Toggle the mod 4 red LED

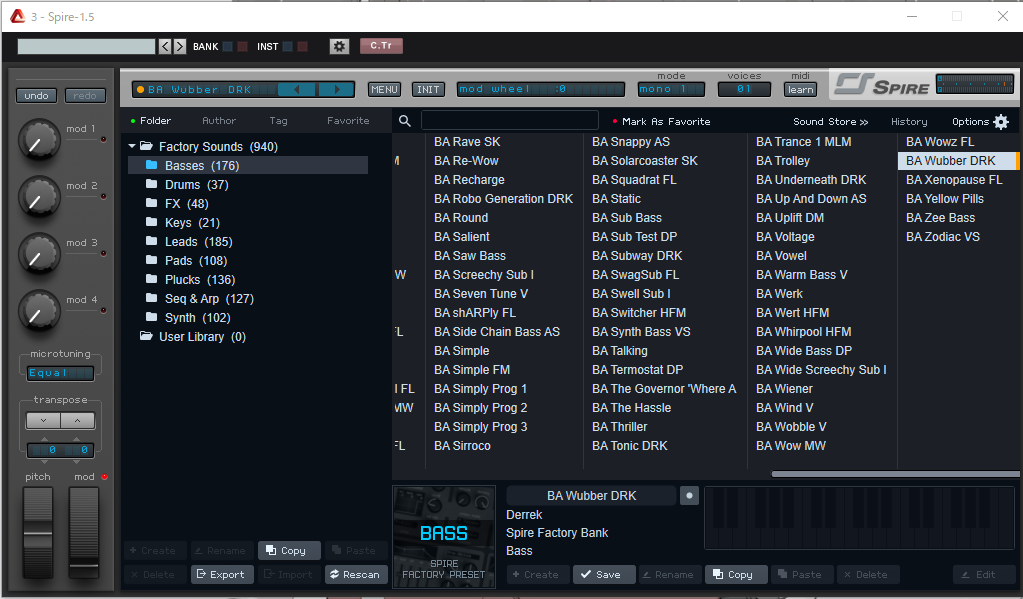[x=103, y=310]
